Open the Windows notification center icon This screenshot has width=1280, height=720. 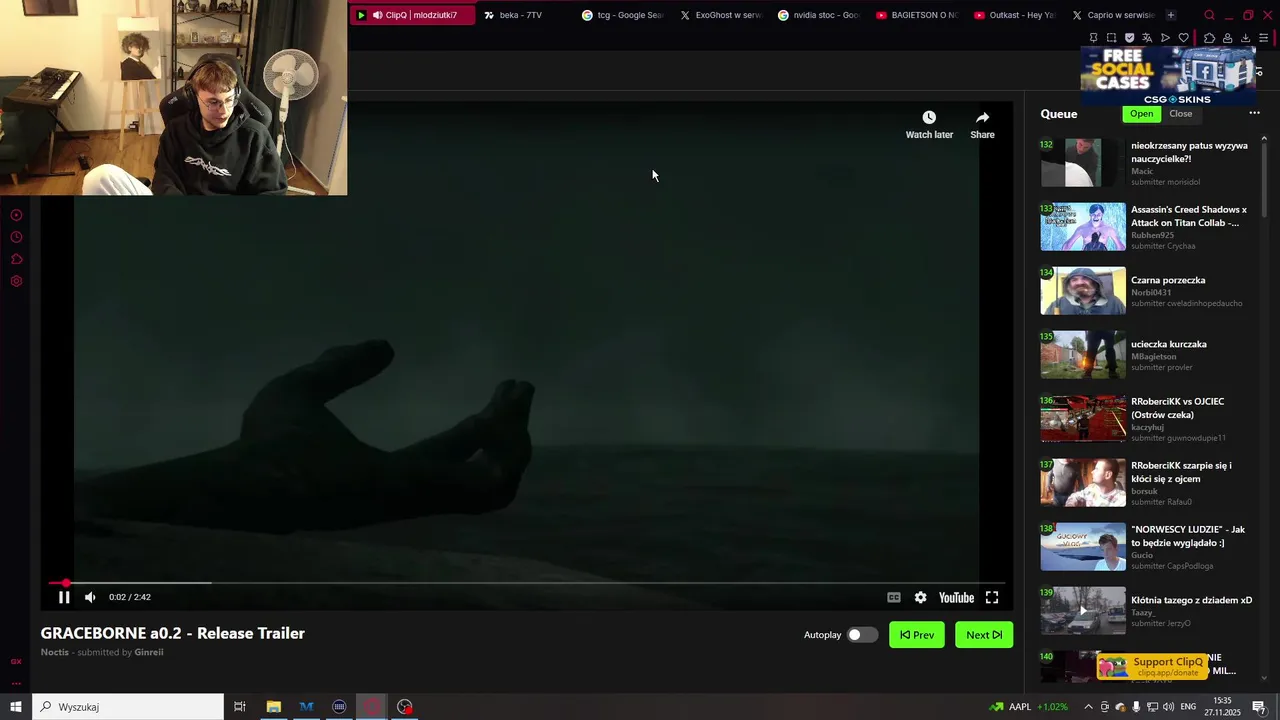1259,707
